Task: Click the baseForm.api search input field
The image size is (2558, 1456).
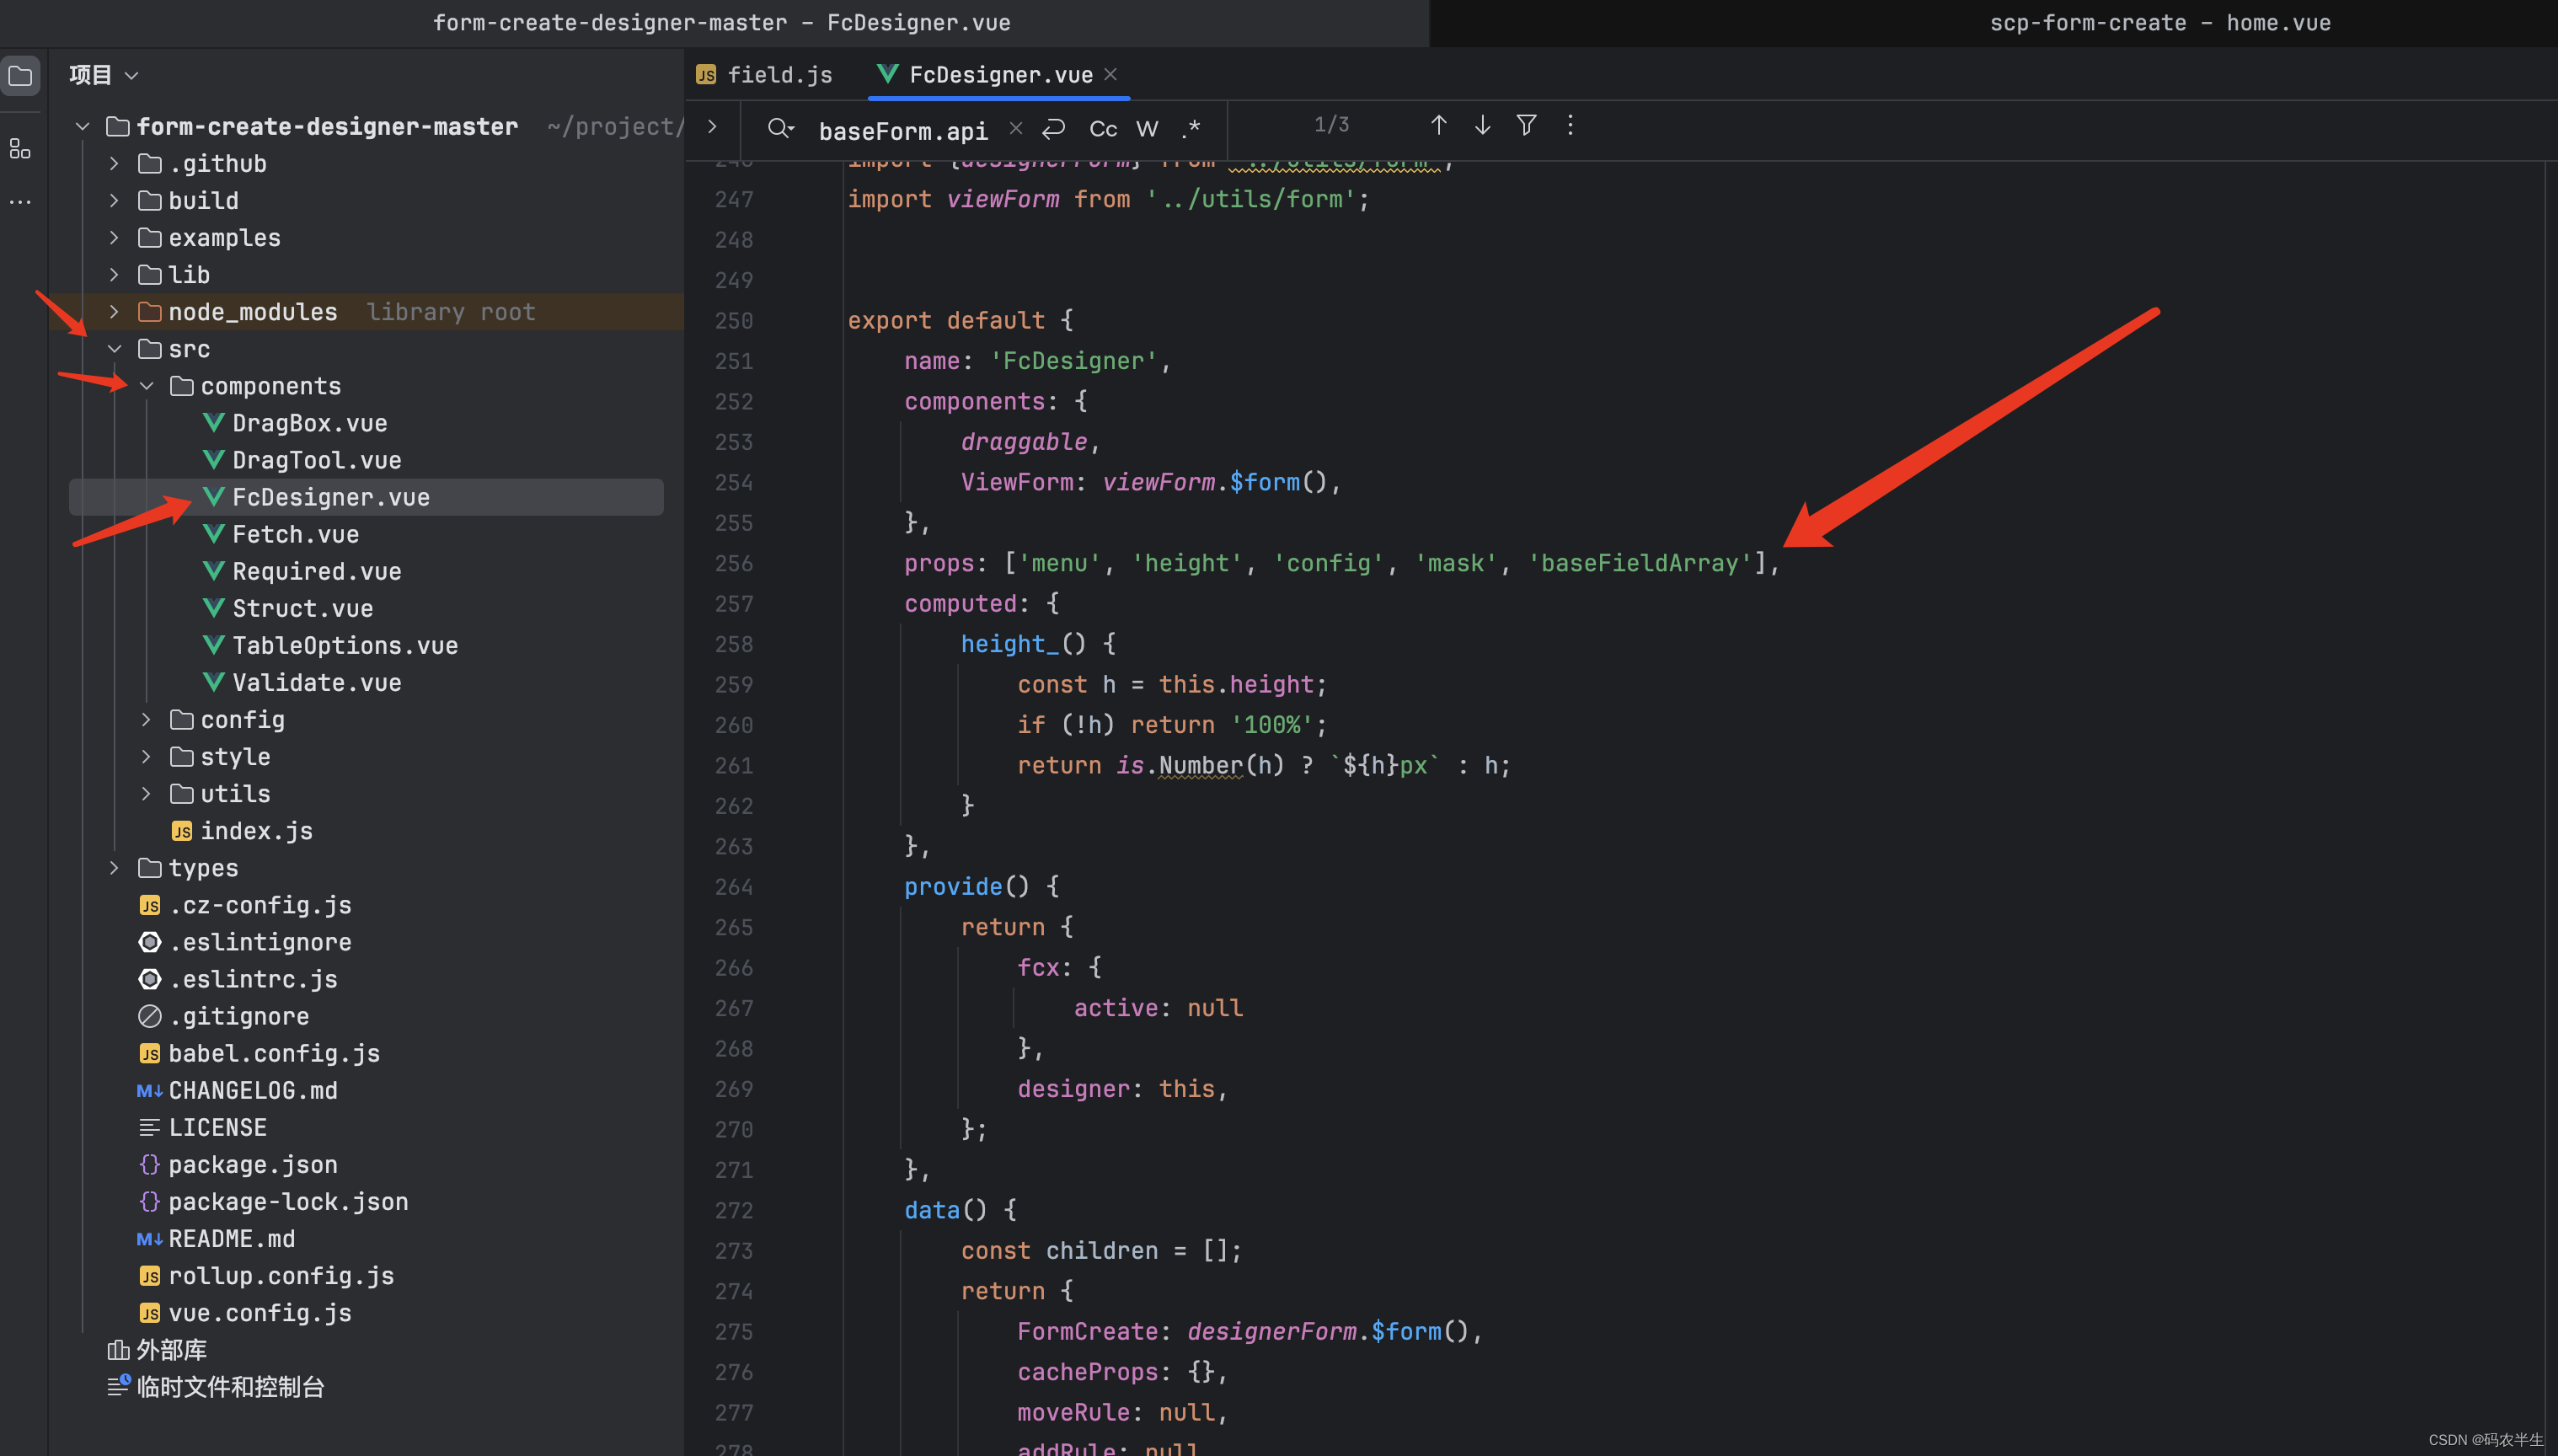Action: click(902, 131)
